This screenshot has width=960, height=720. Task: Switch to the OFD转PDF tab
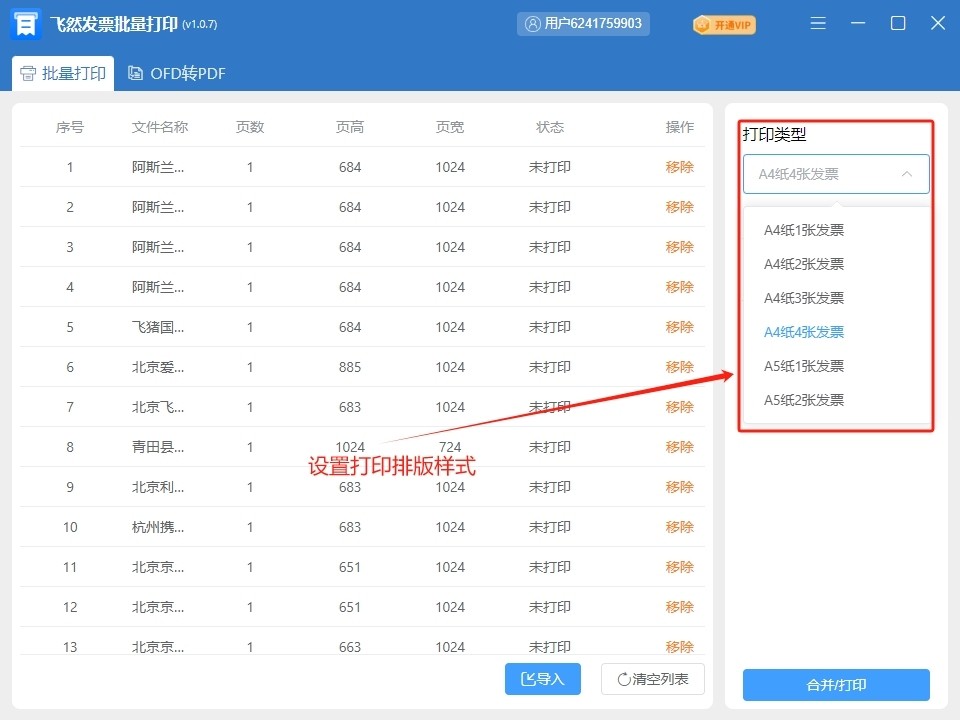(x=175, y=73)
